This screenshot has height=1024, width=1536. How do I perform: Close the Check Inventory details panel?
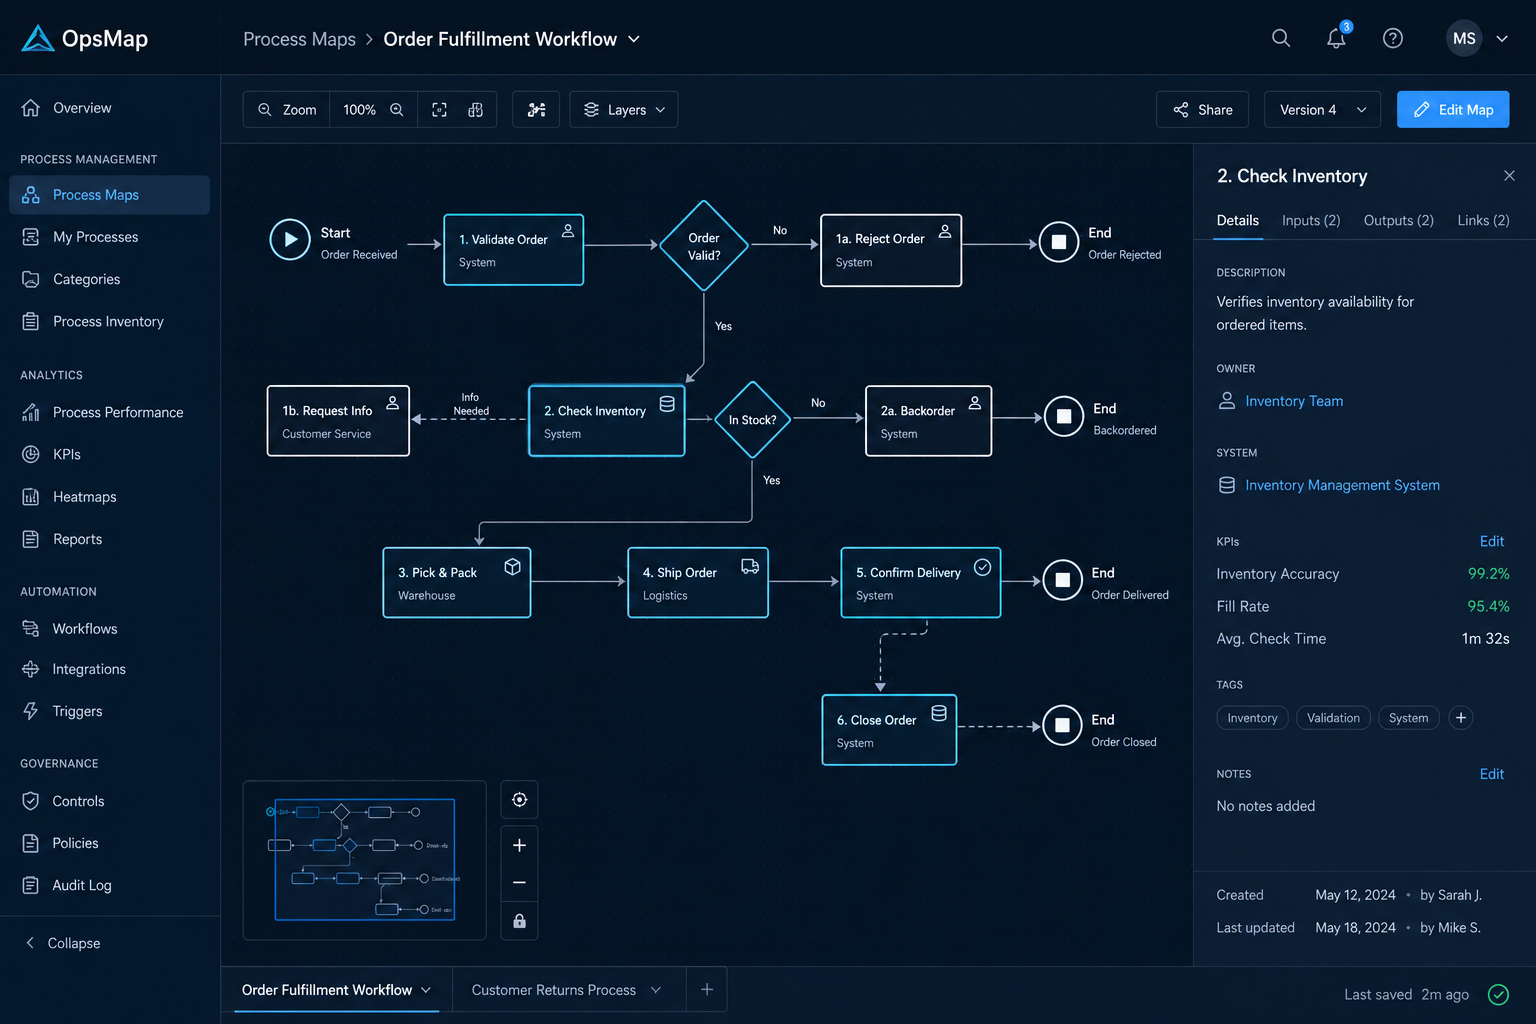1509,176
